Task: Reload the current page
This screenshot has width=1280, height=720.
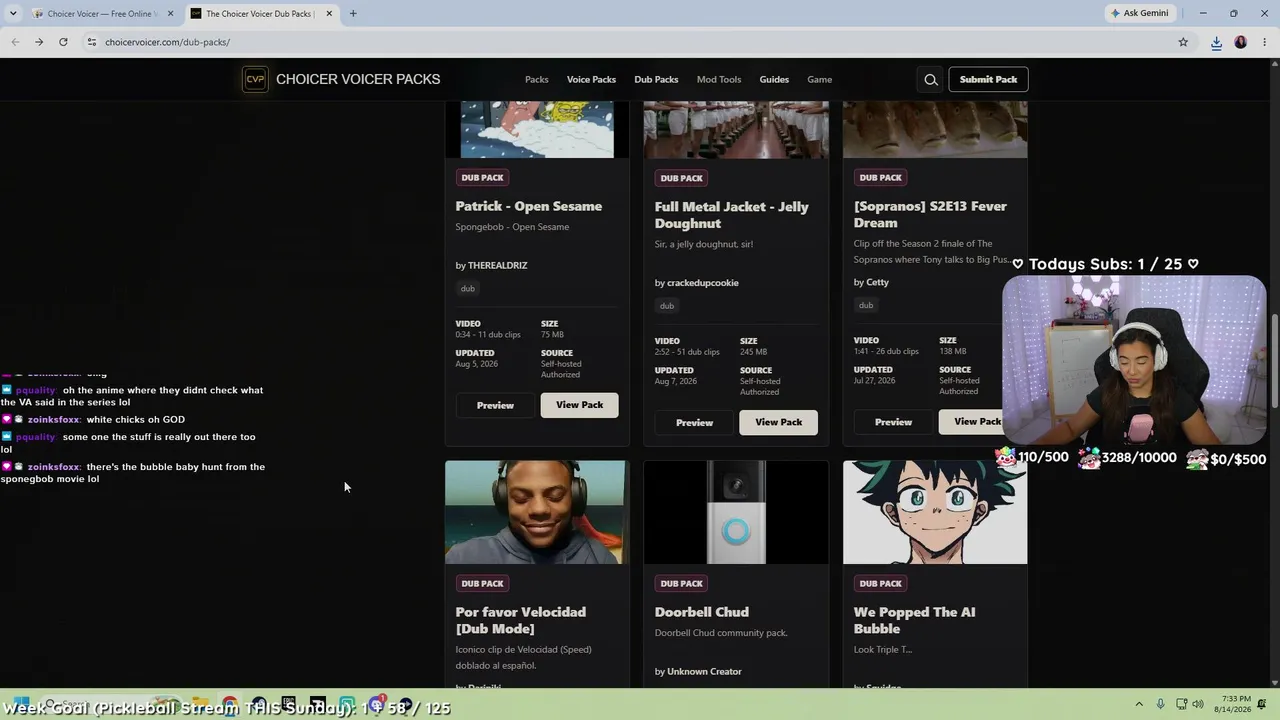Action: tap(63, 42)
